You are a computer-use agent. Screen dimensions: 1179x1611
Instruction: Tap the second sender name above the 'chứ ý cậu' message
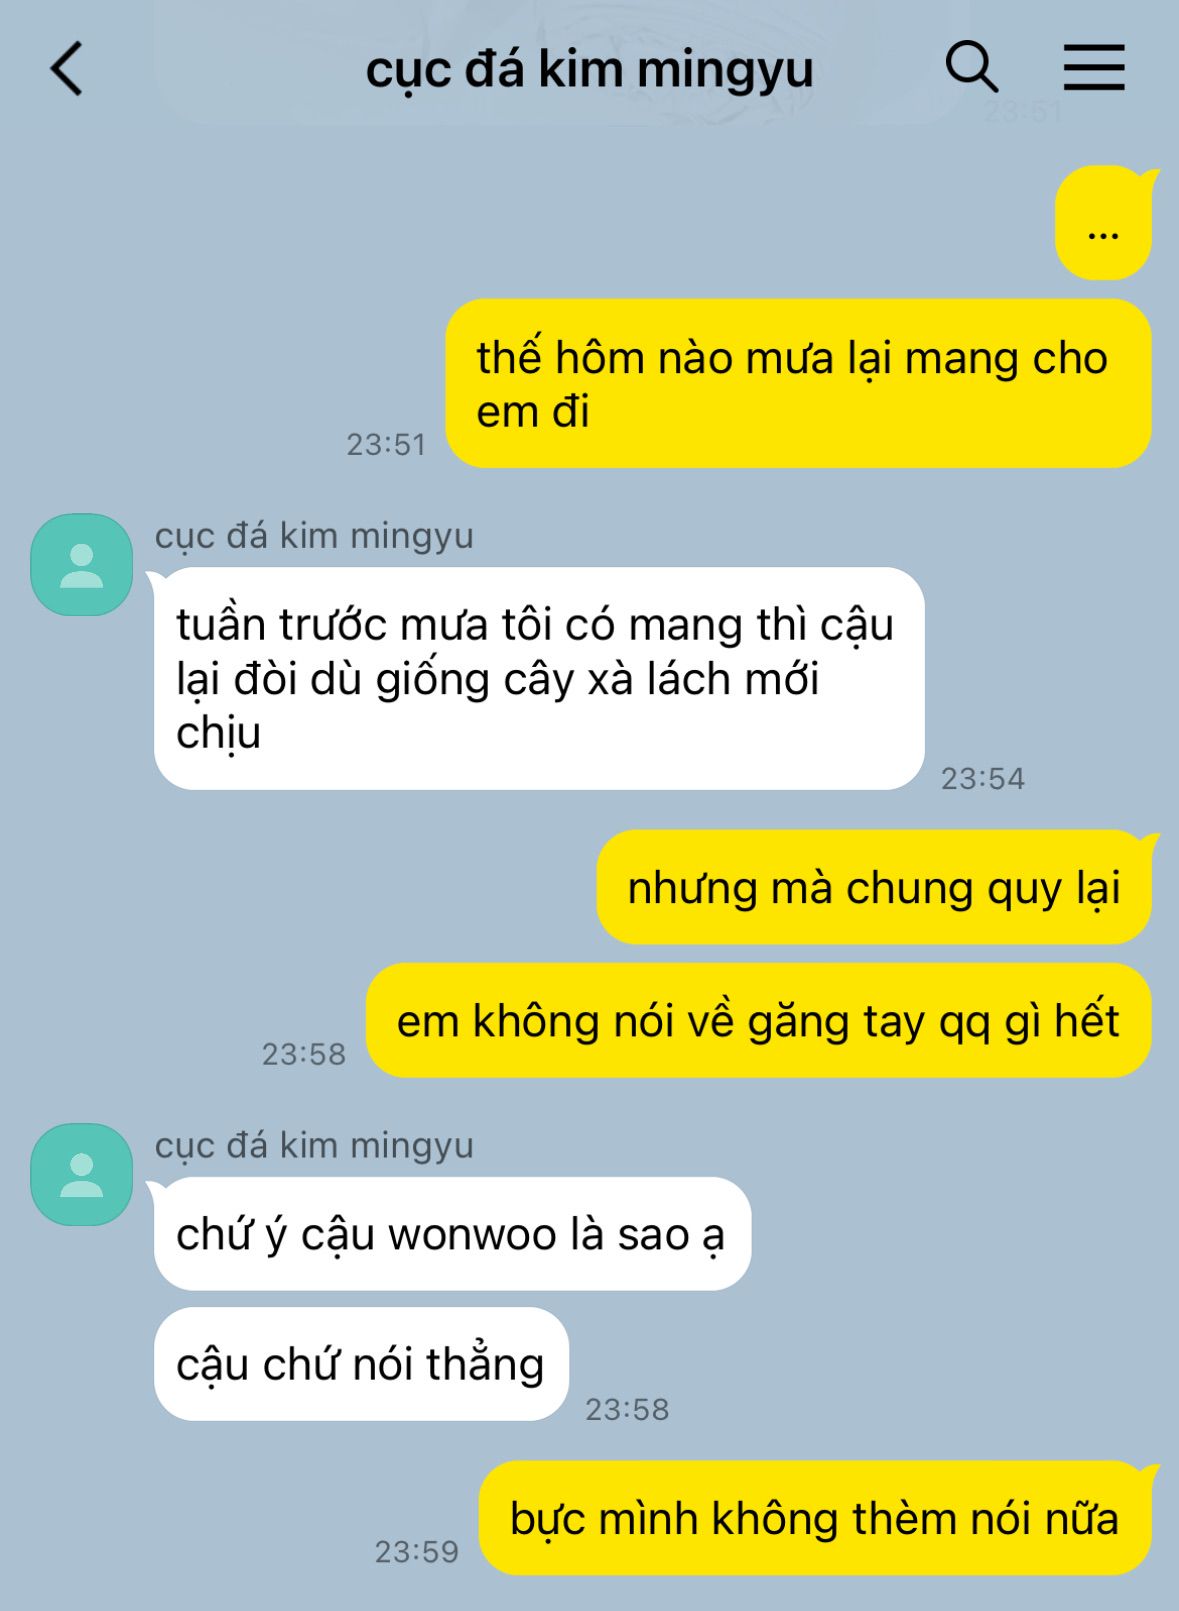point(314,1145)
